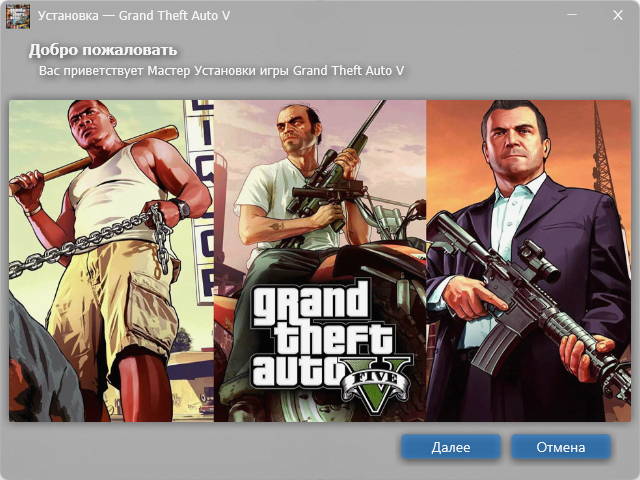Close the Grand Theft Auto V setup window
The image size is (640, 480).
point(618,15)
